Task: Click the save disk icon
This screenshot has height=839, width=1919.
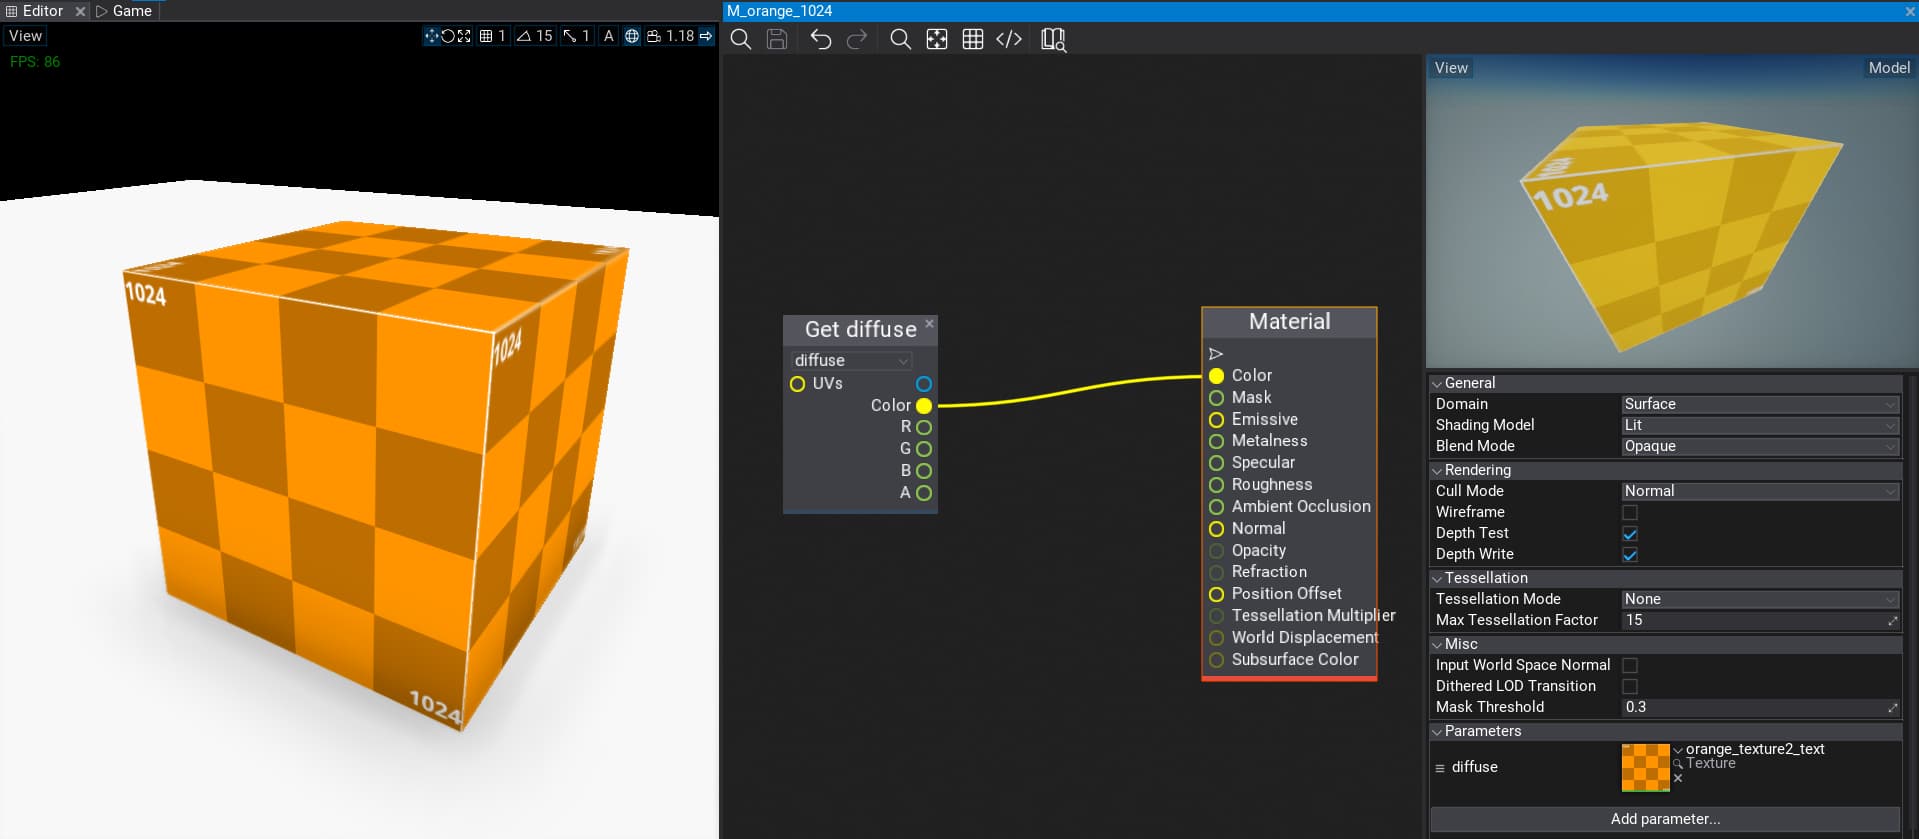Action: coord(777,39)
